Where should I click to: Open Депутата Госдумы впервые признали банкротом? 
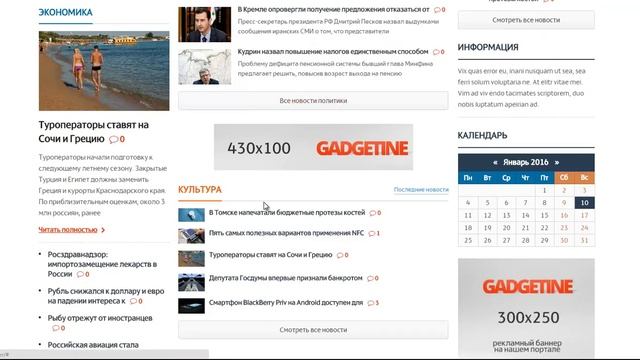pos(286,278)
